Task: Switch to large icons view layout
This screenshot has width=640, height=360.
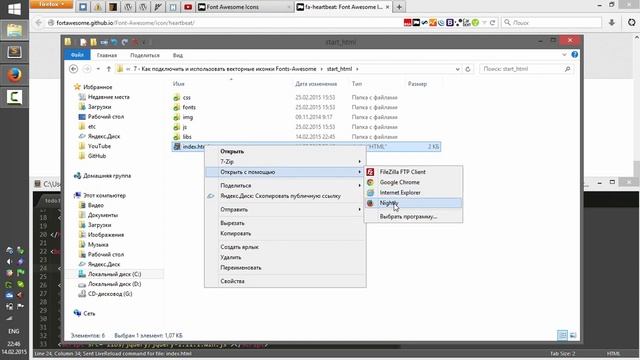Action: click(573, 336)
